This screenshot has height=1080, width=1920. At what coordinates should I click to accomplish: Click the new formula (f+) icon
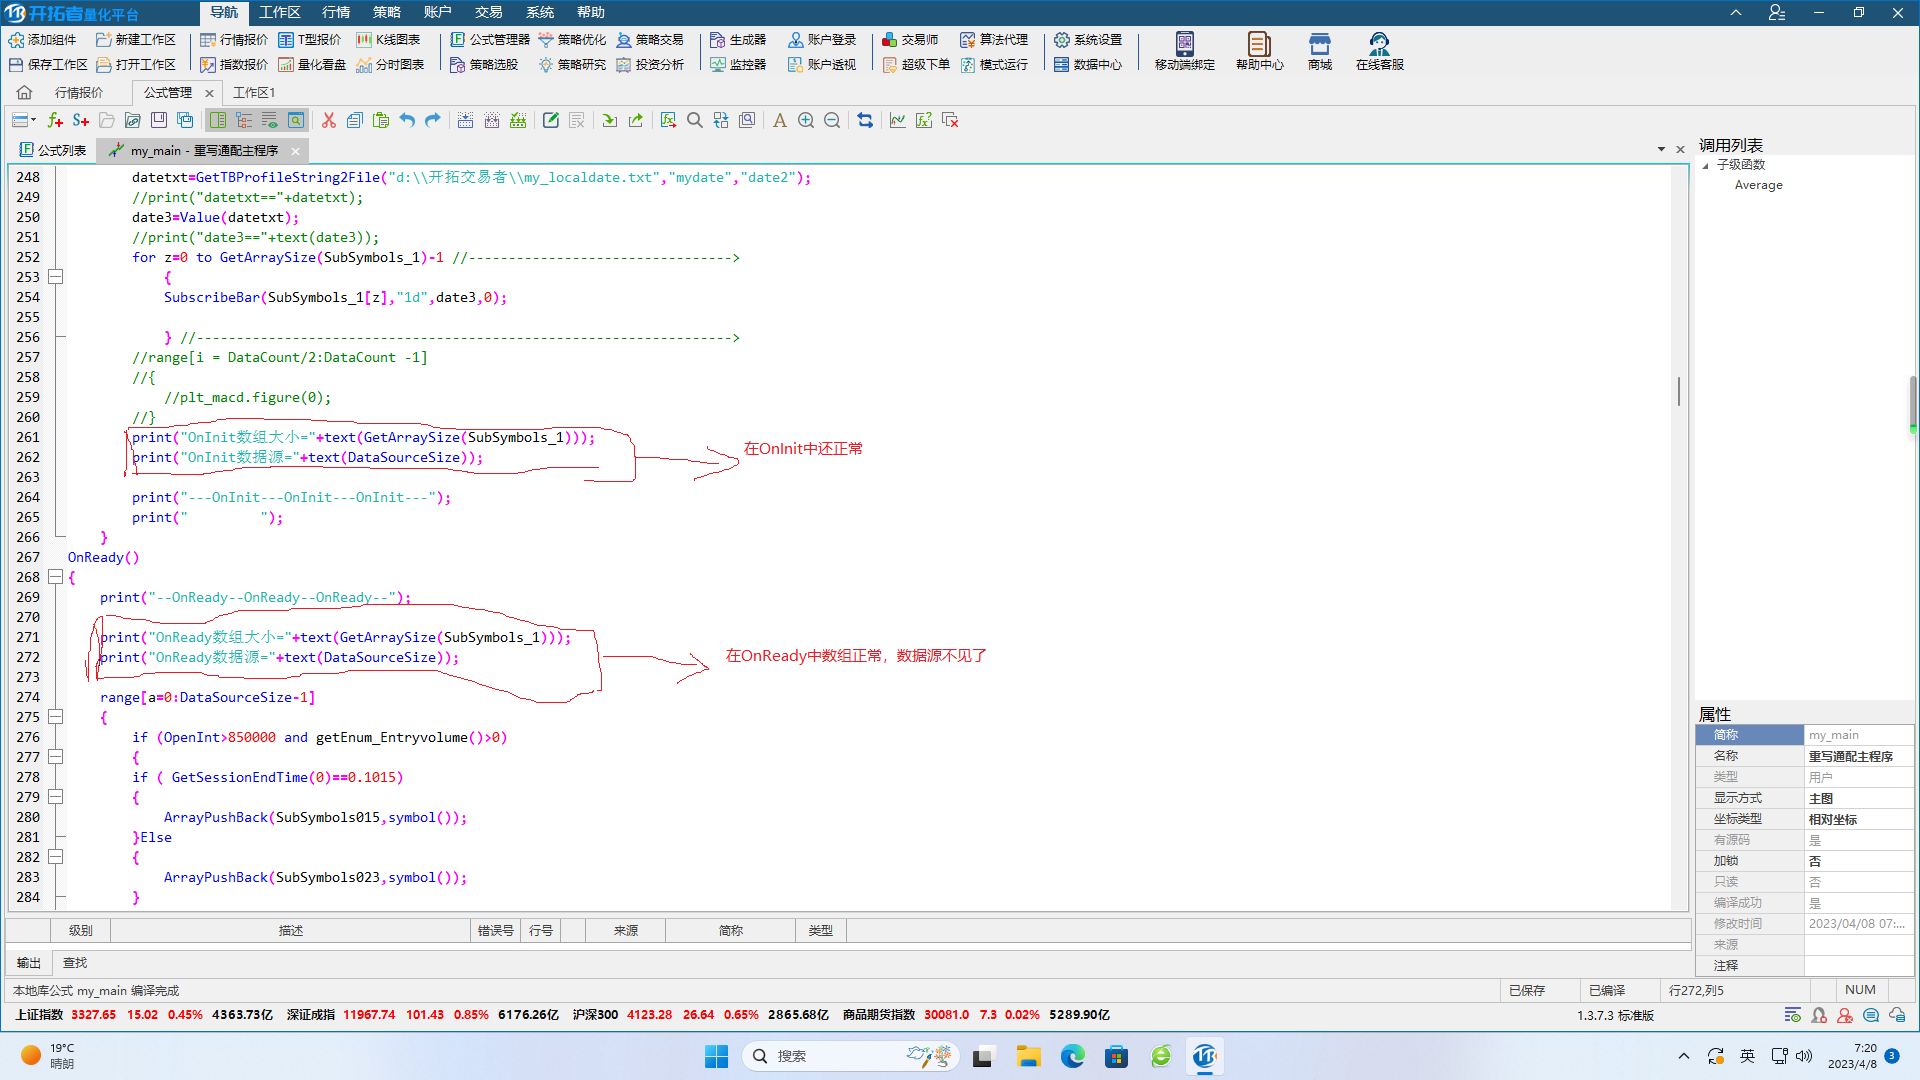point(55,120)
